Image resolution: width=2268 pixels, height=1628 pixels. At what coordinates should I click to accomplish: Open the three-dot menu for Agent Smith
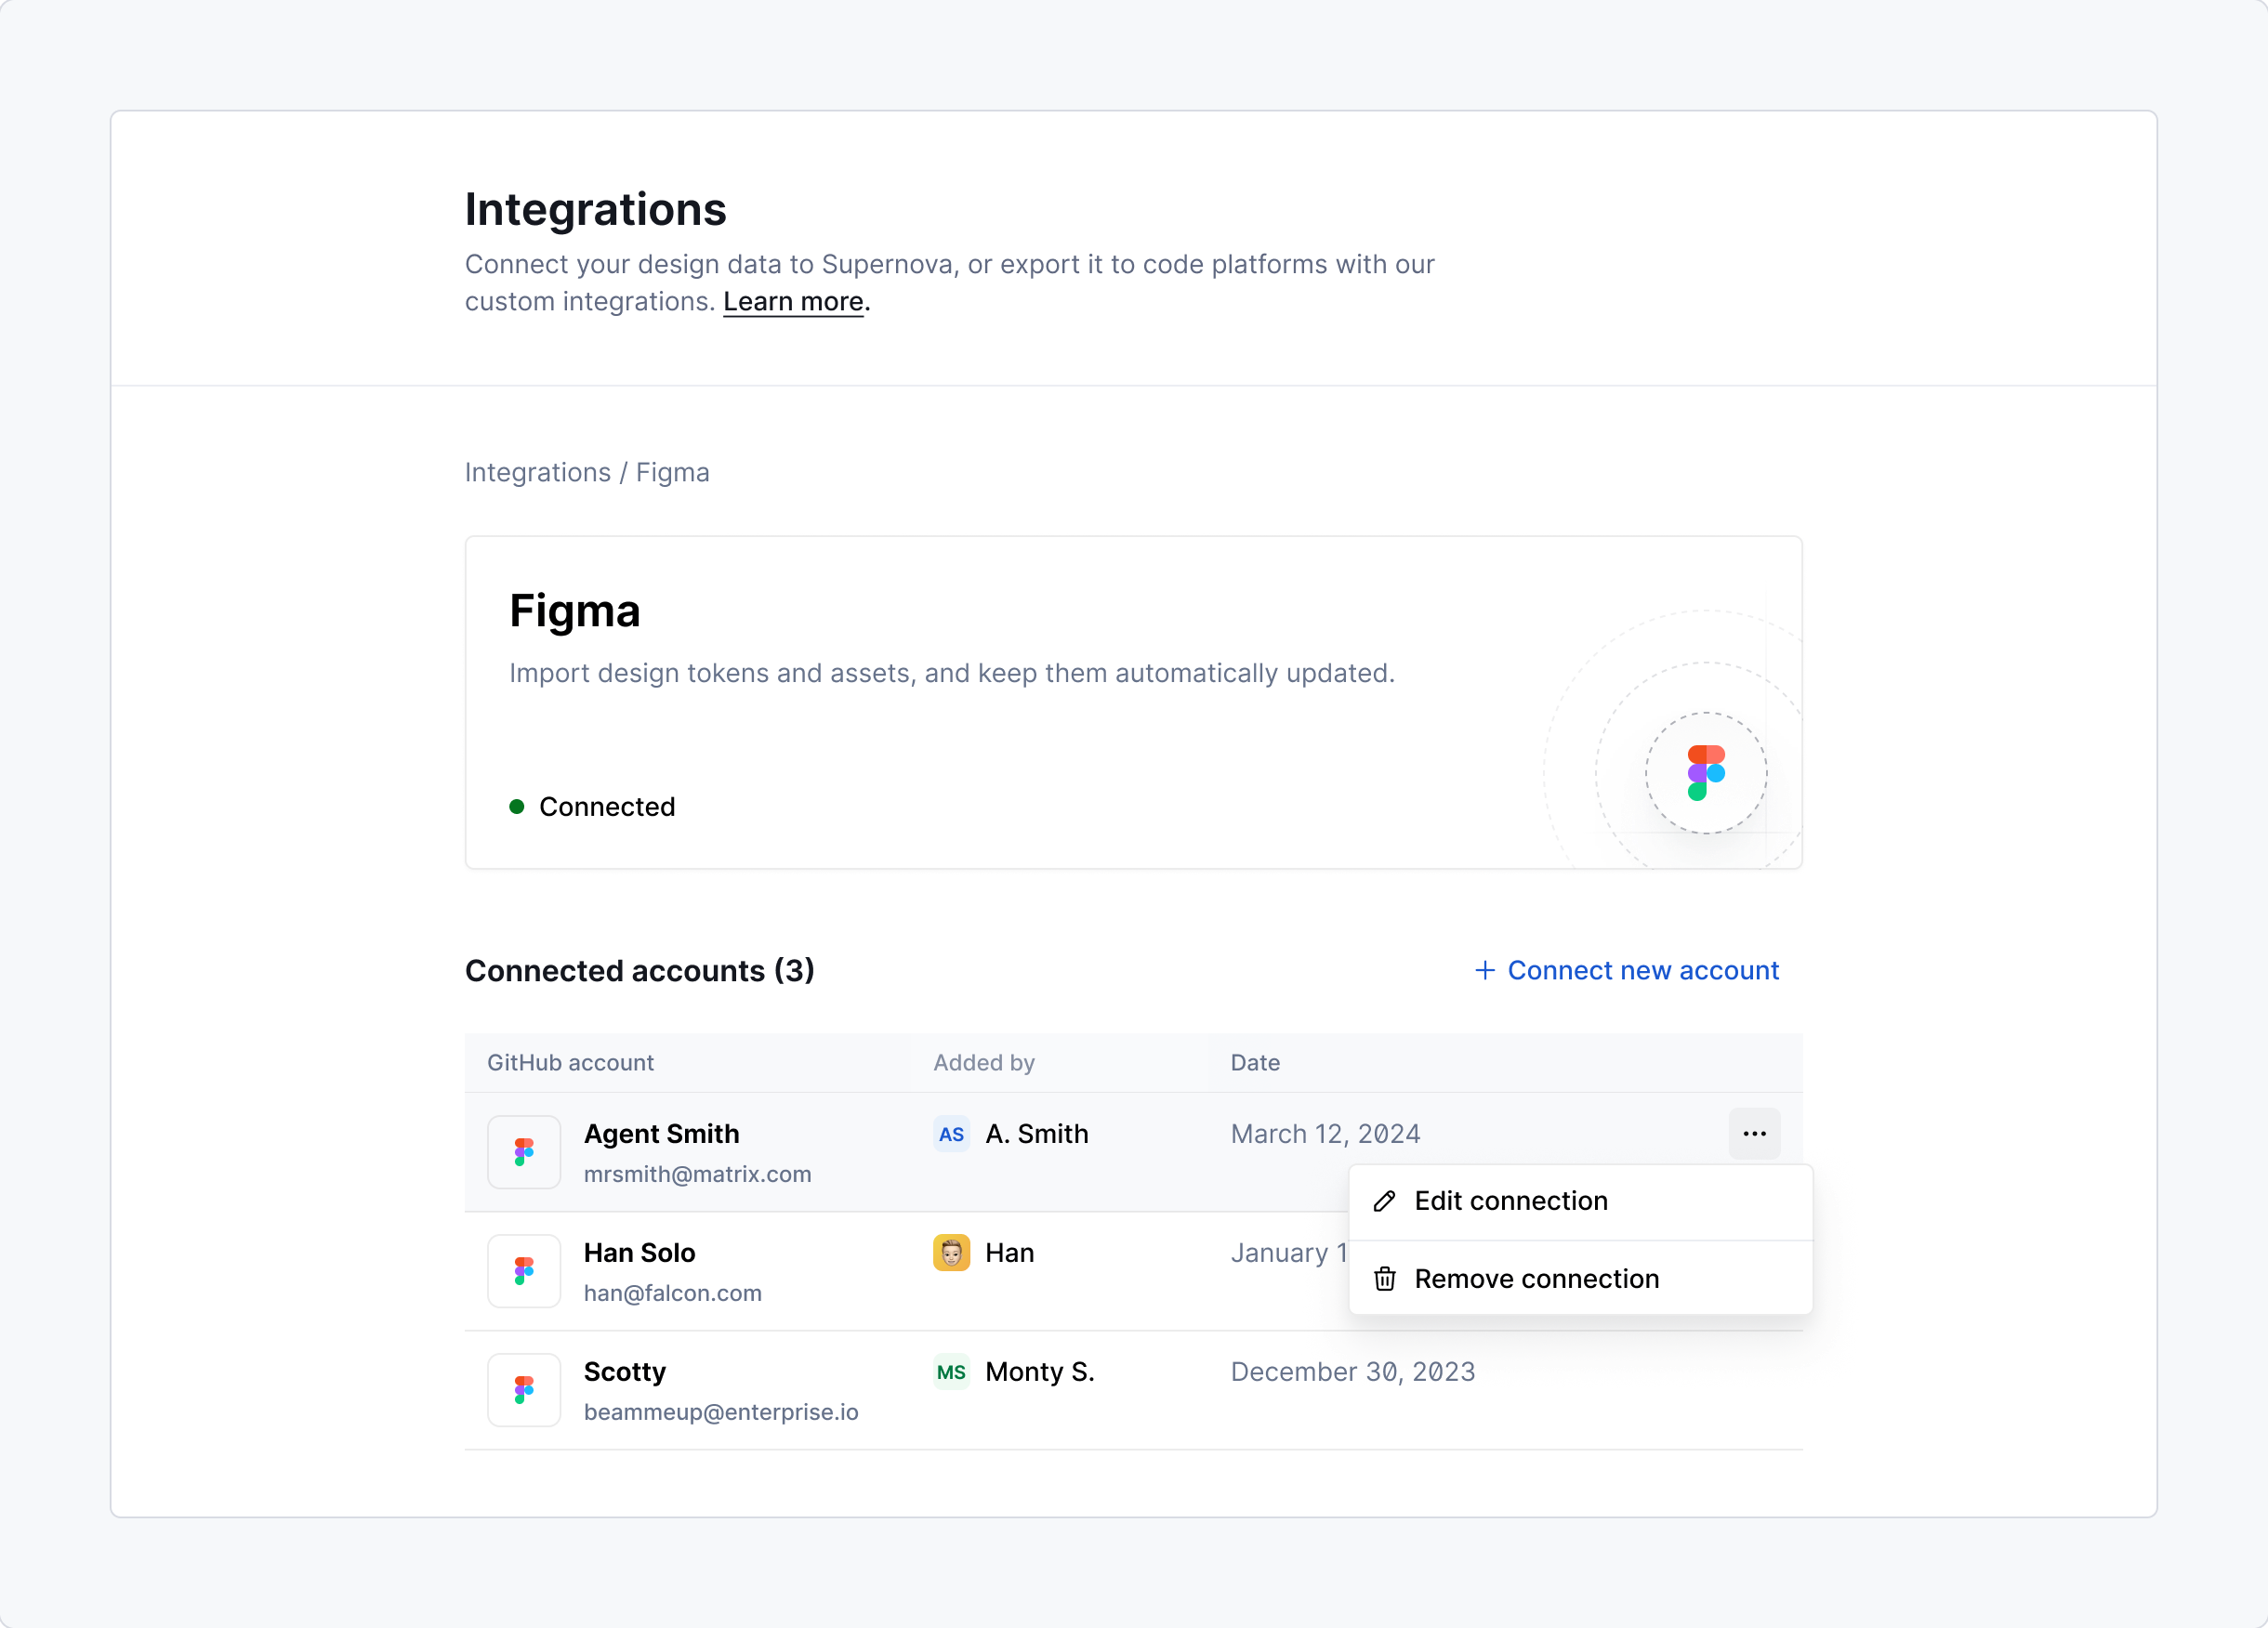coord(1754,1133)
